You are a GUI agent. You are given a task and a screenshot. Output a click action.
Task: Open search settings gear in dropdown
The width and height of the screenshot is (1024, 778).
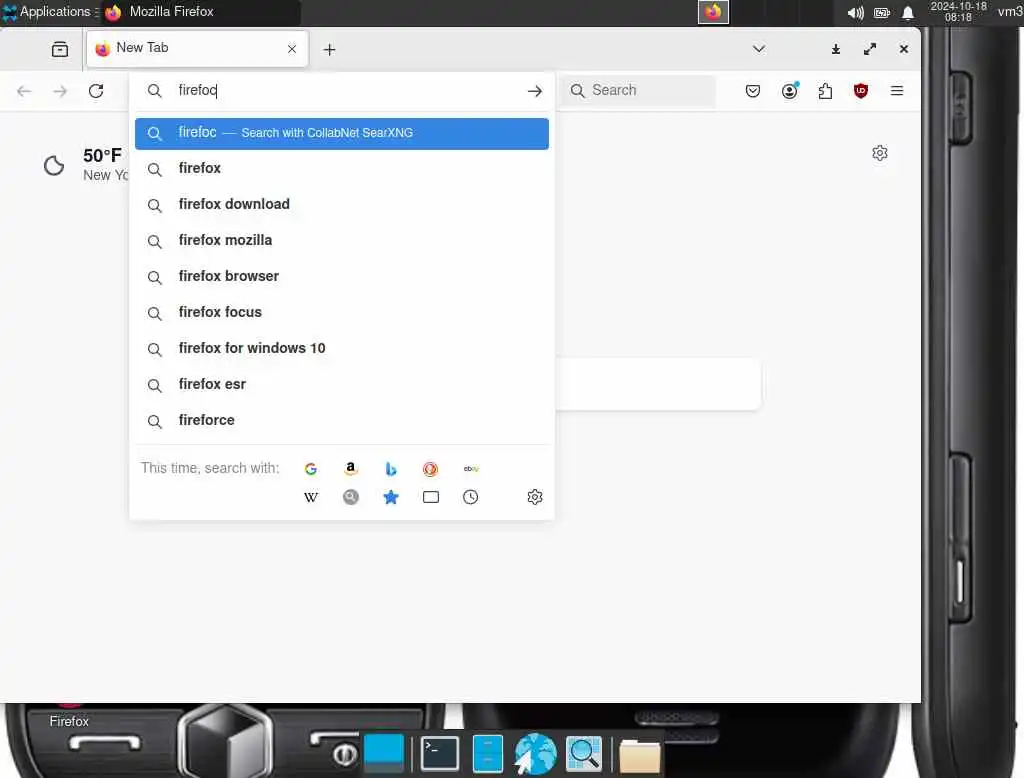coord(535,497)
